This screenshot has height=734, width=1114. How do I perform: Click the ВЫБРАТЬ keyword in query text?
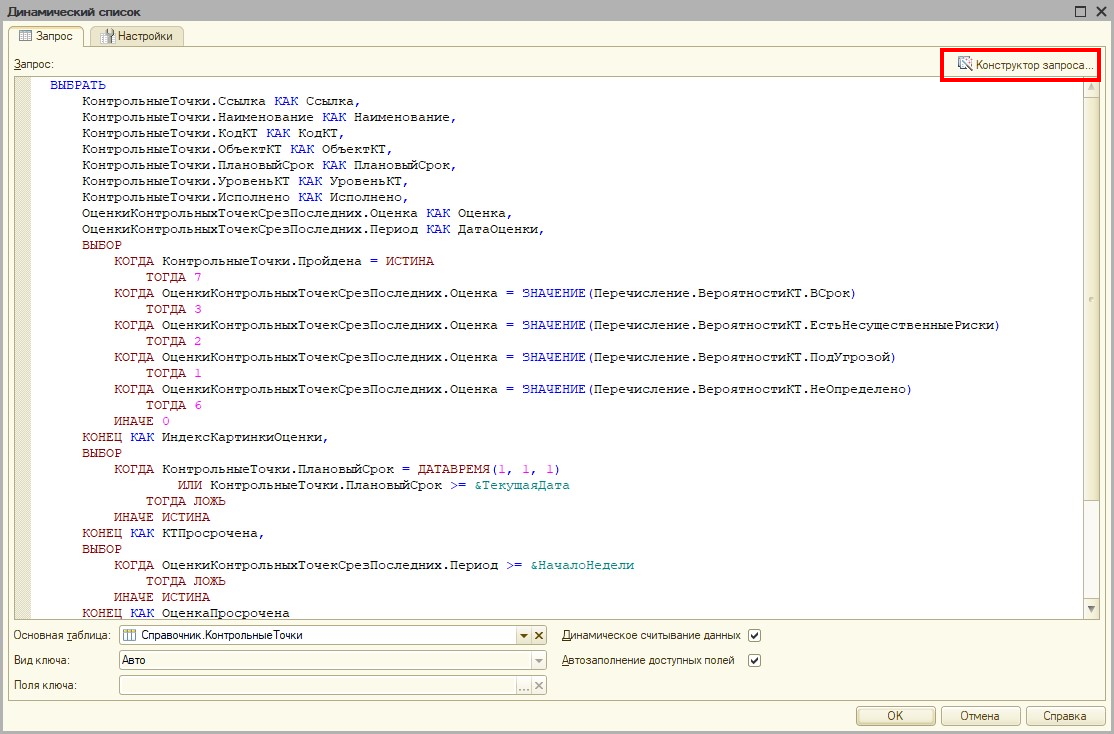coord(78,85)
